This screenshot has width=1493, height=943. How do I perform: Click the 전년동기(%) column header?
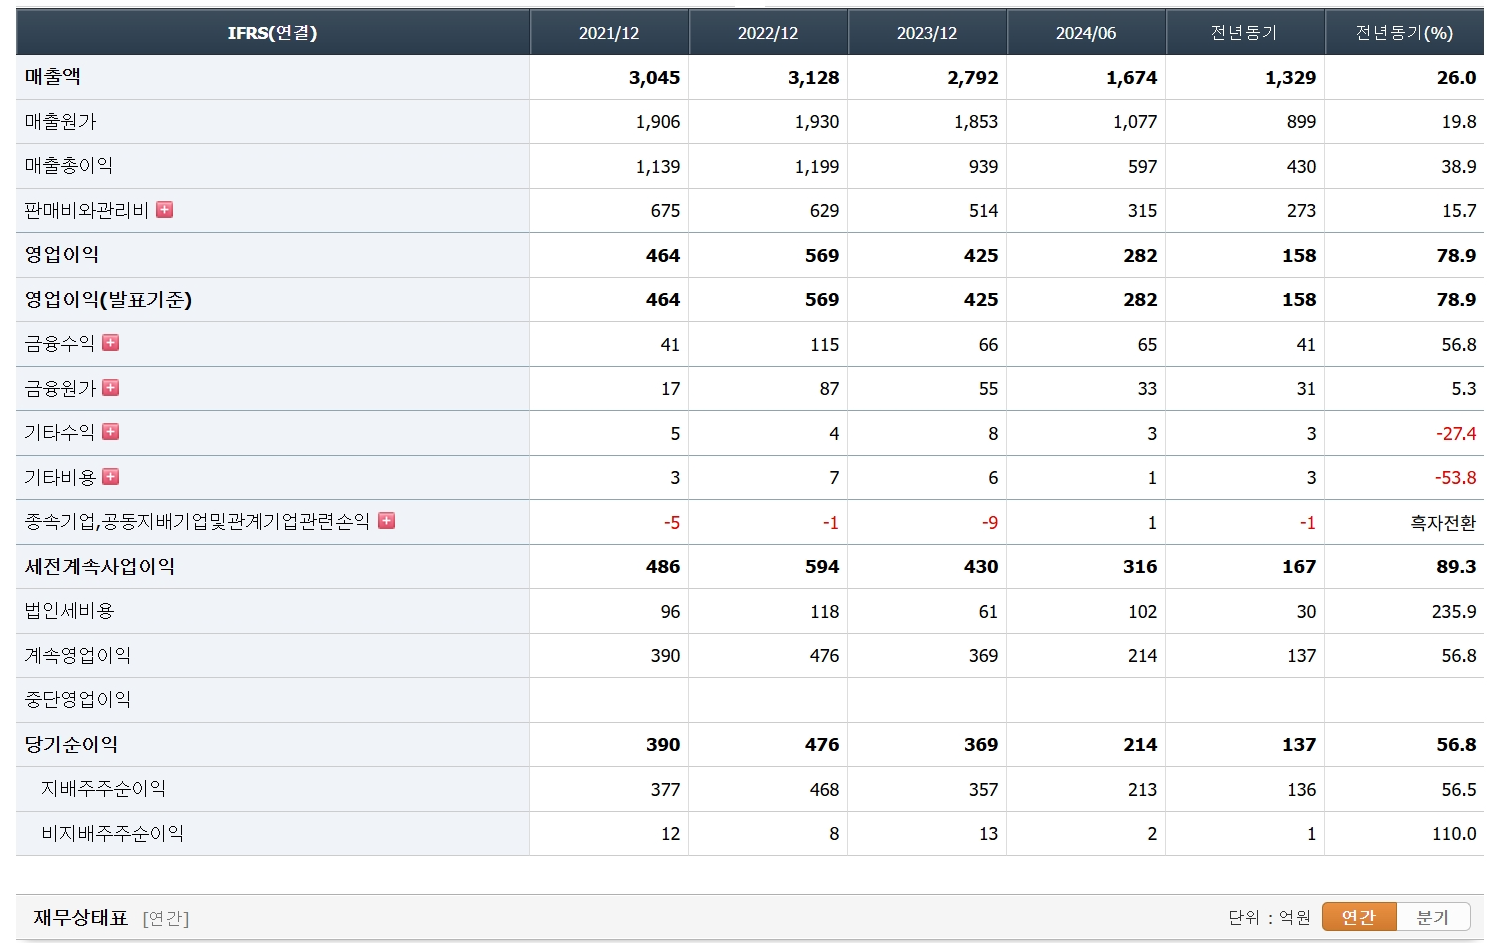coord(1404,33)
